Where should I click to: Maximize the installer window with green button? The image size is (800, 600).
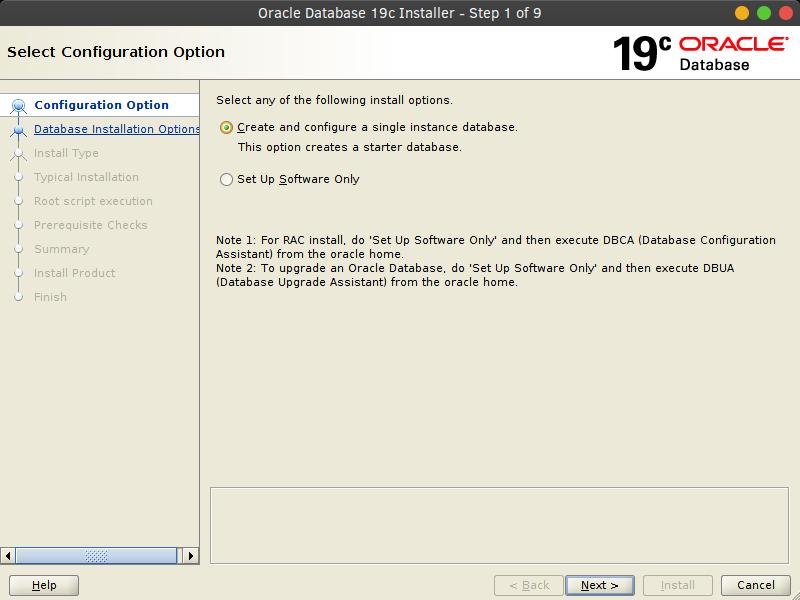click(764, 13)
